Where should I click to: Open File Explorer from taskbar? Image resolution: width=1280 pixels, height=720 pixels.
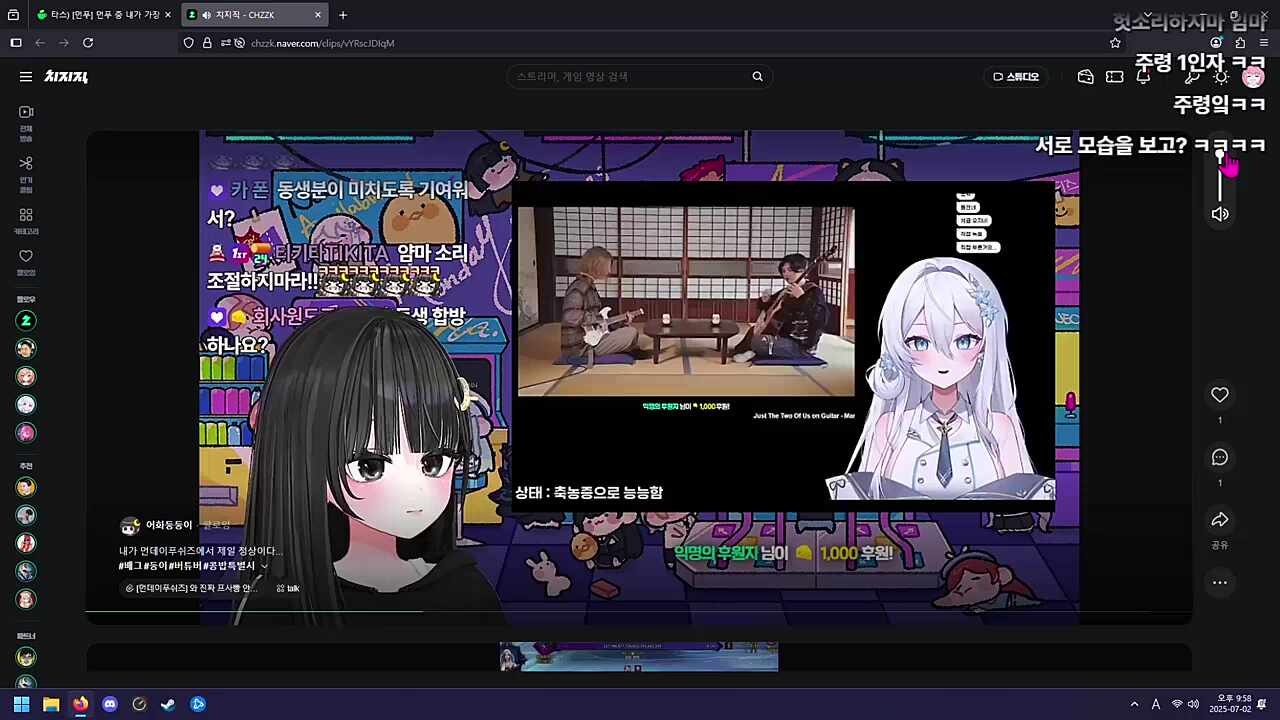[x=51, y=704]
